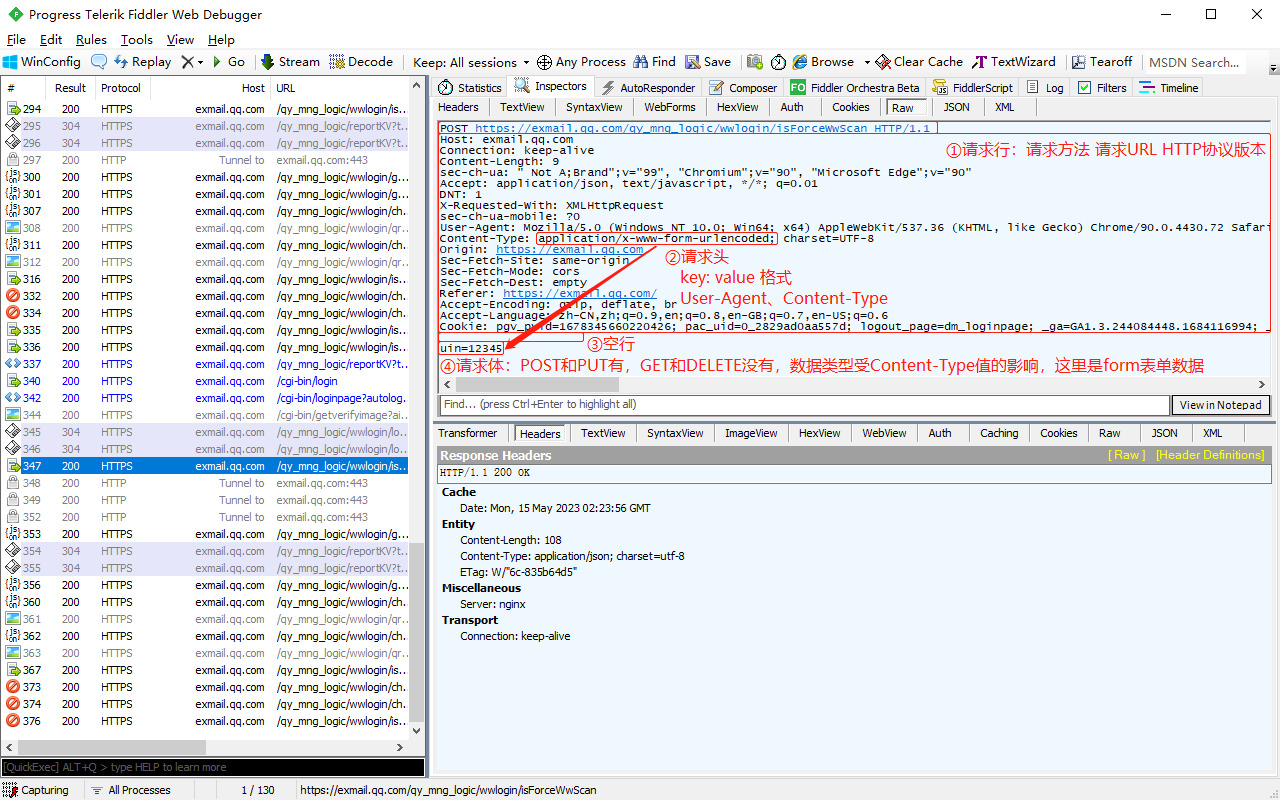Click the timer stopwatch icon
Screen dimensions: 1280x800
pyautogui.click(x=778, y=62)
